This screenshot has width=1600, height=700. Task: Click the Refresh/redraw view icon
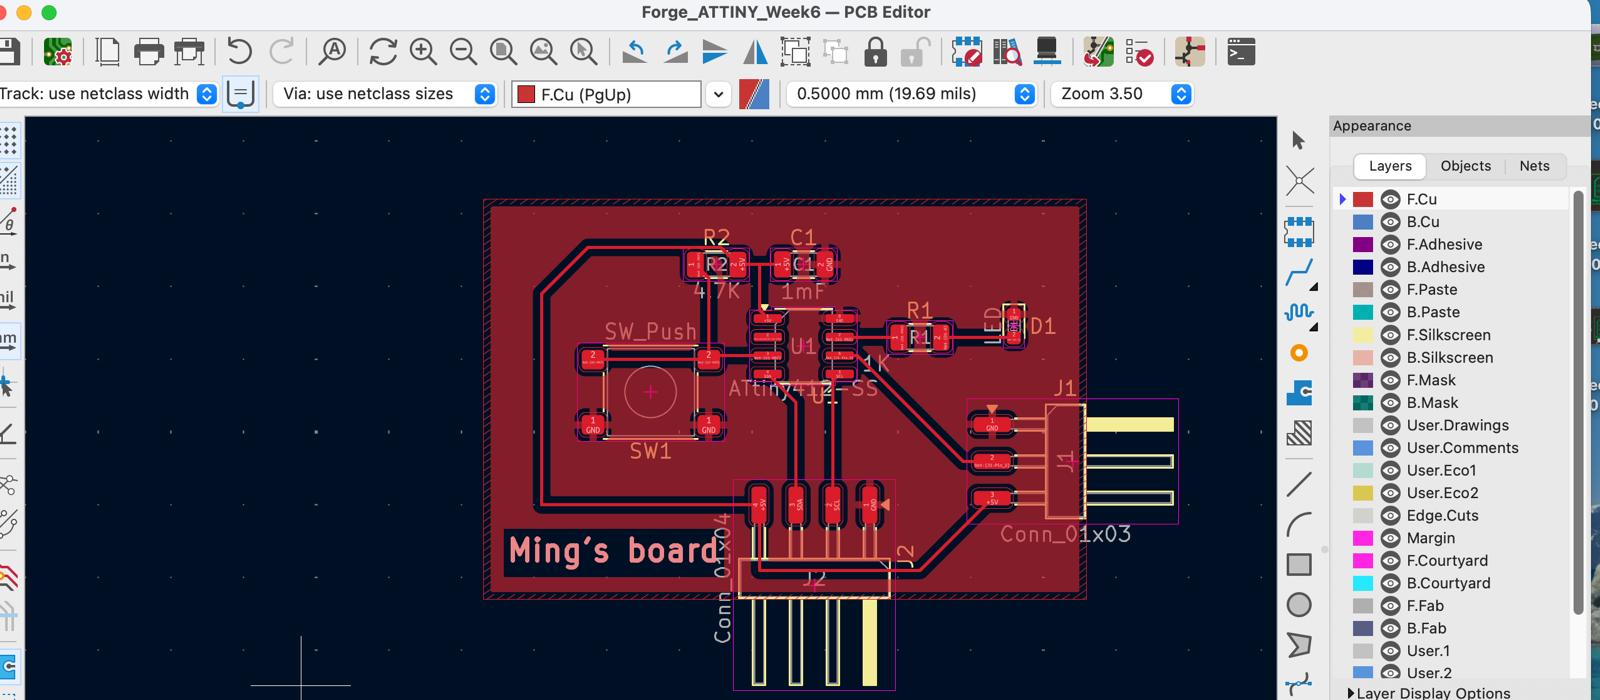point(382,51)
